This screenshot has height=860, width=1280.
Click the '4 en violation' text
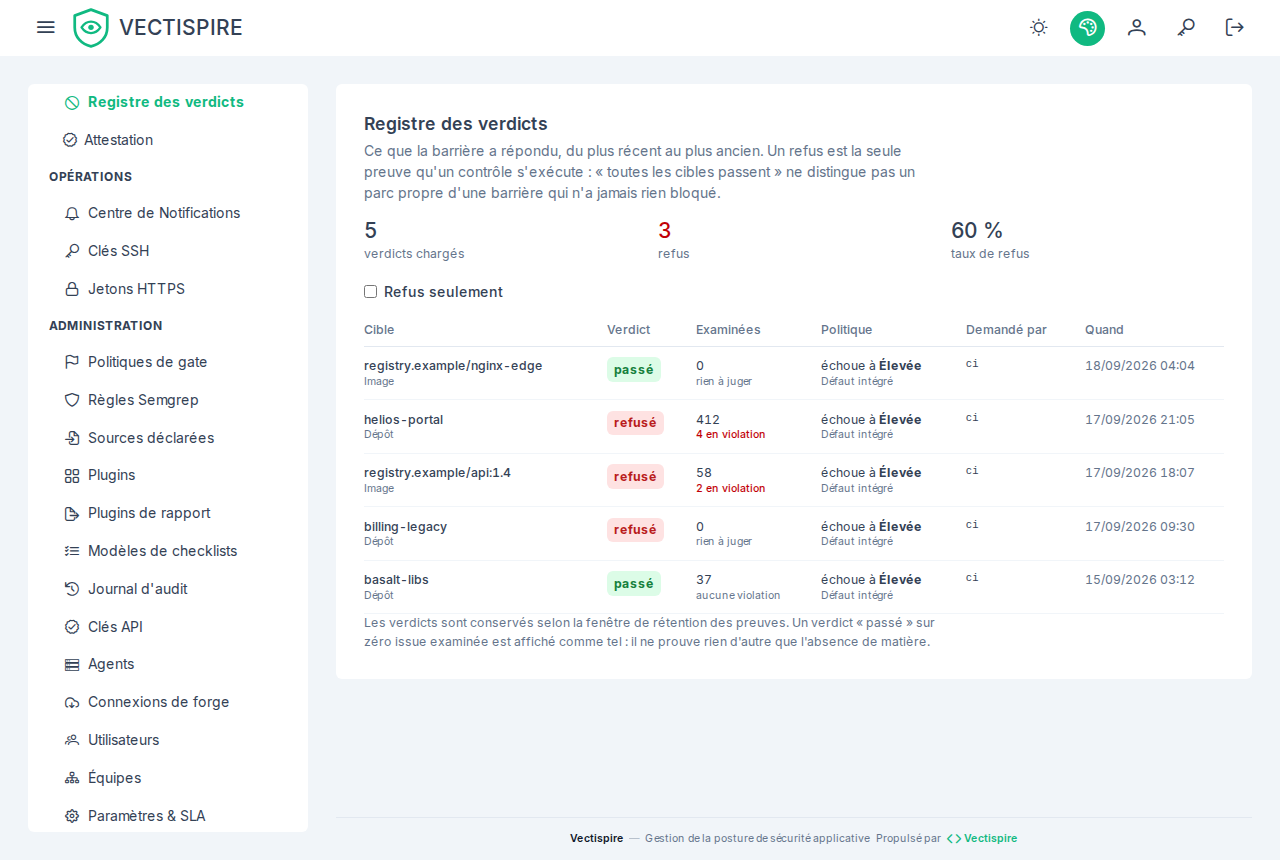[x=730, y=435]
